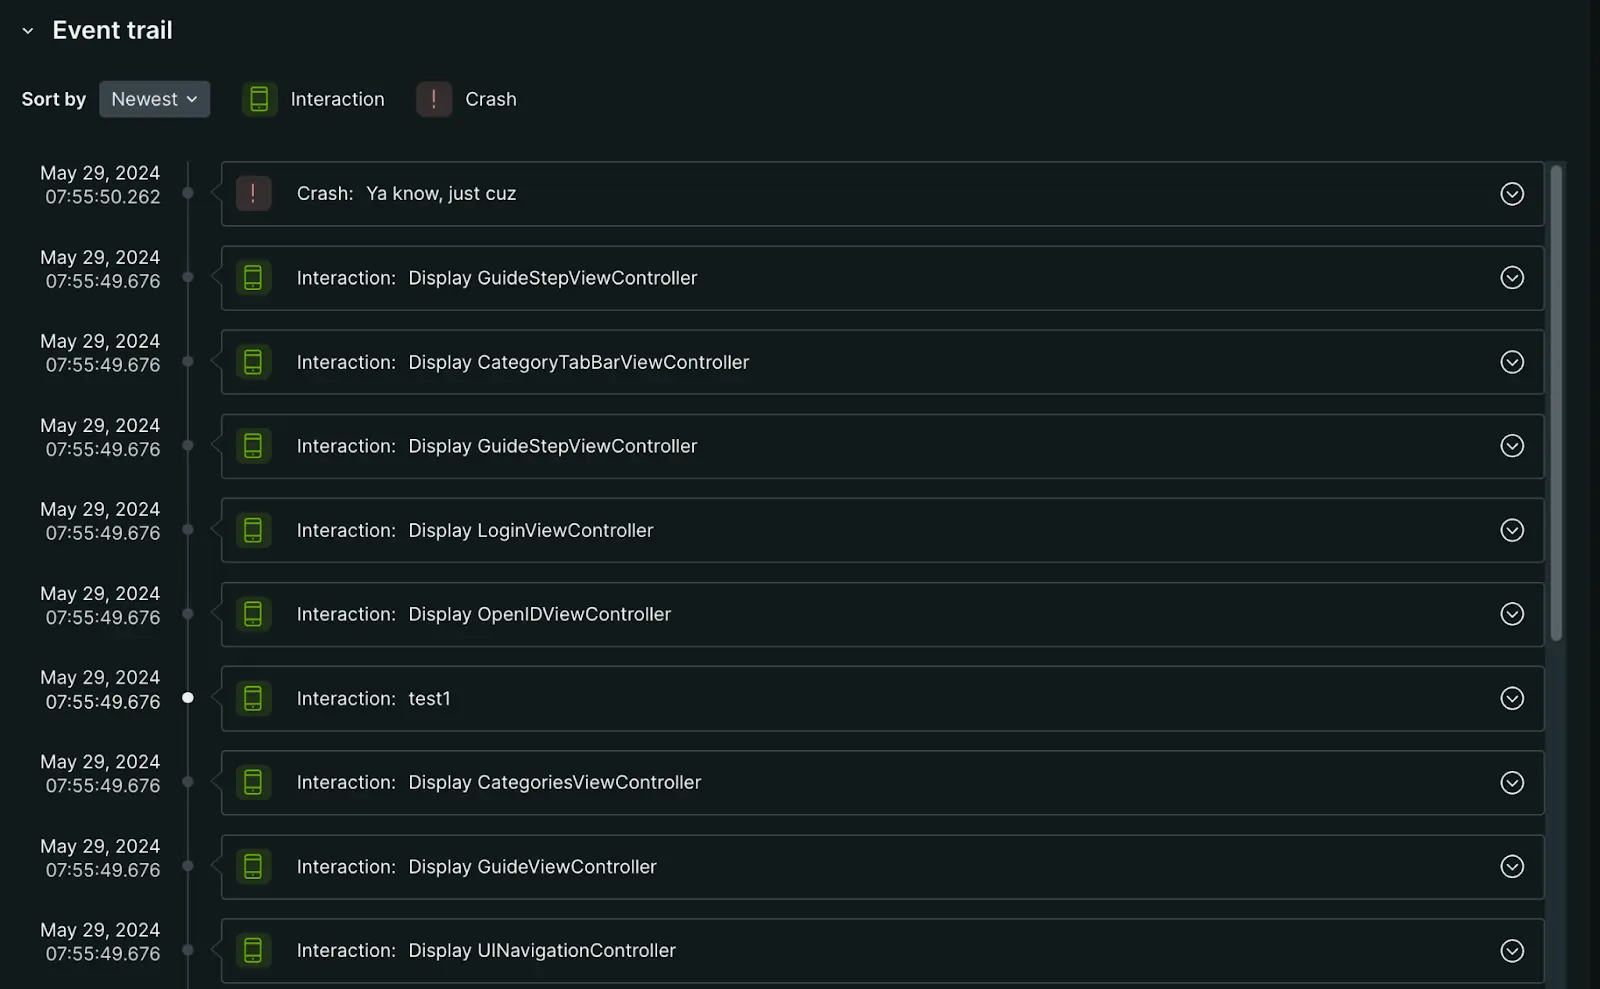
Task: Open the Sort by Newest dropdown
Action: click(x=154, y=99)
